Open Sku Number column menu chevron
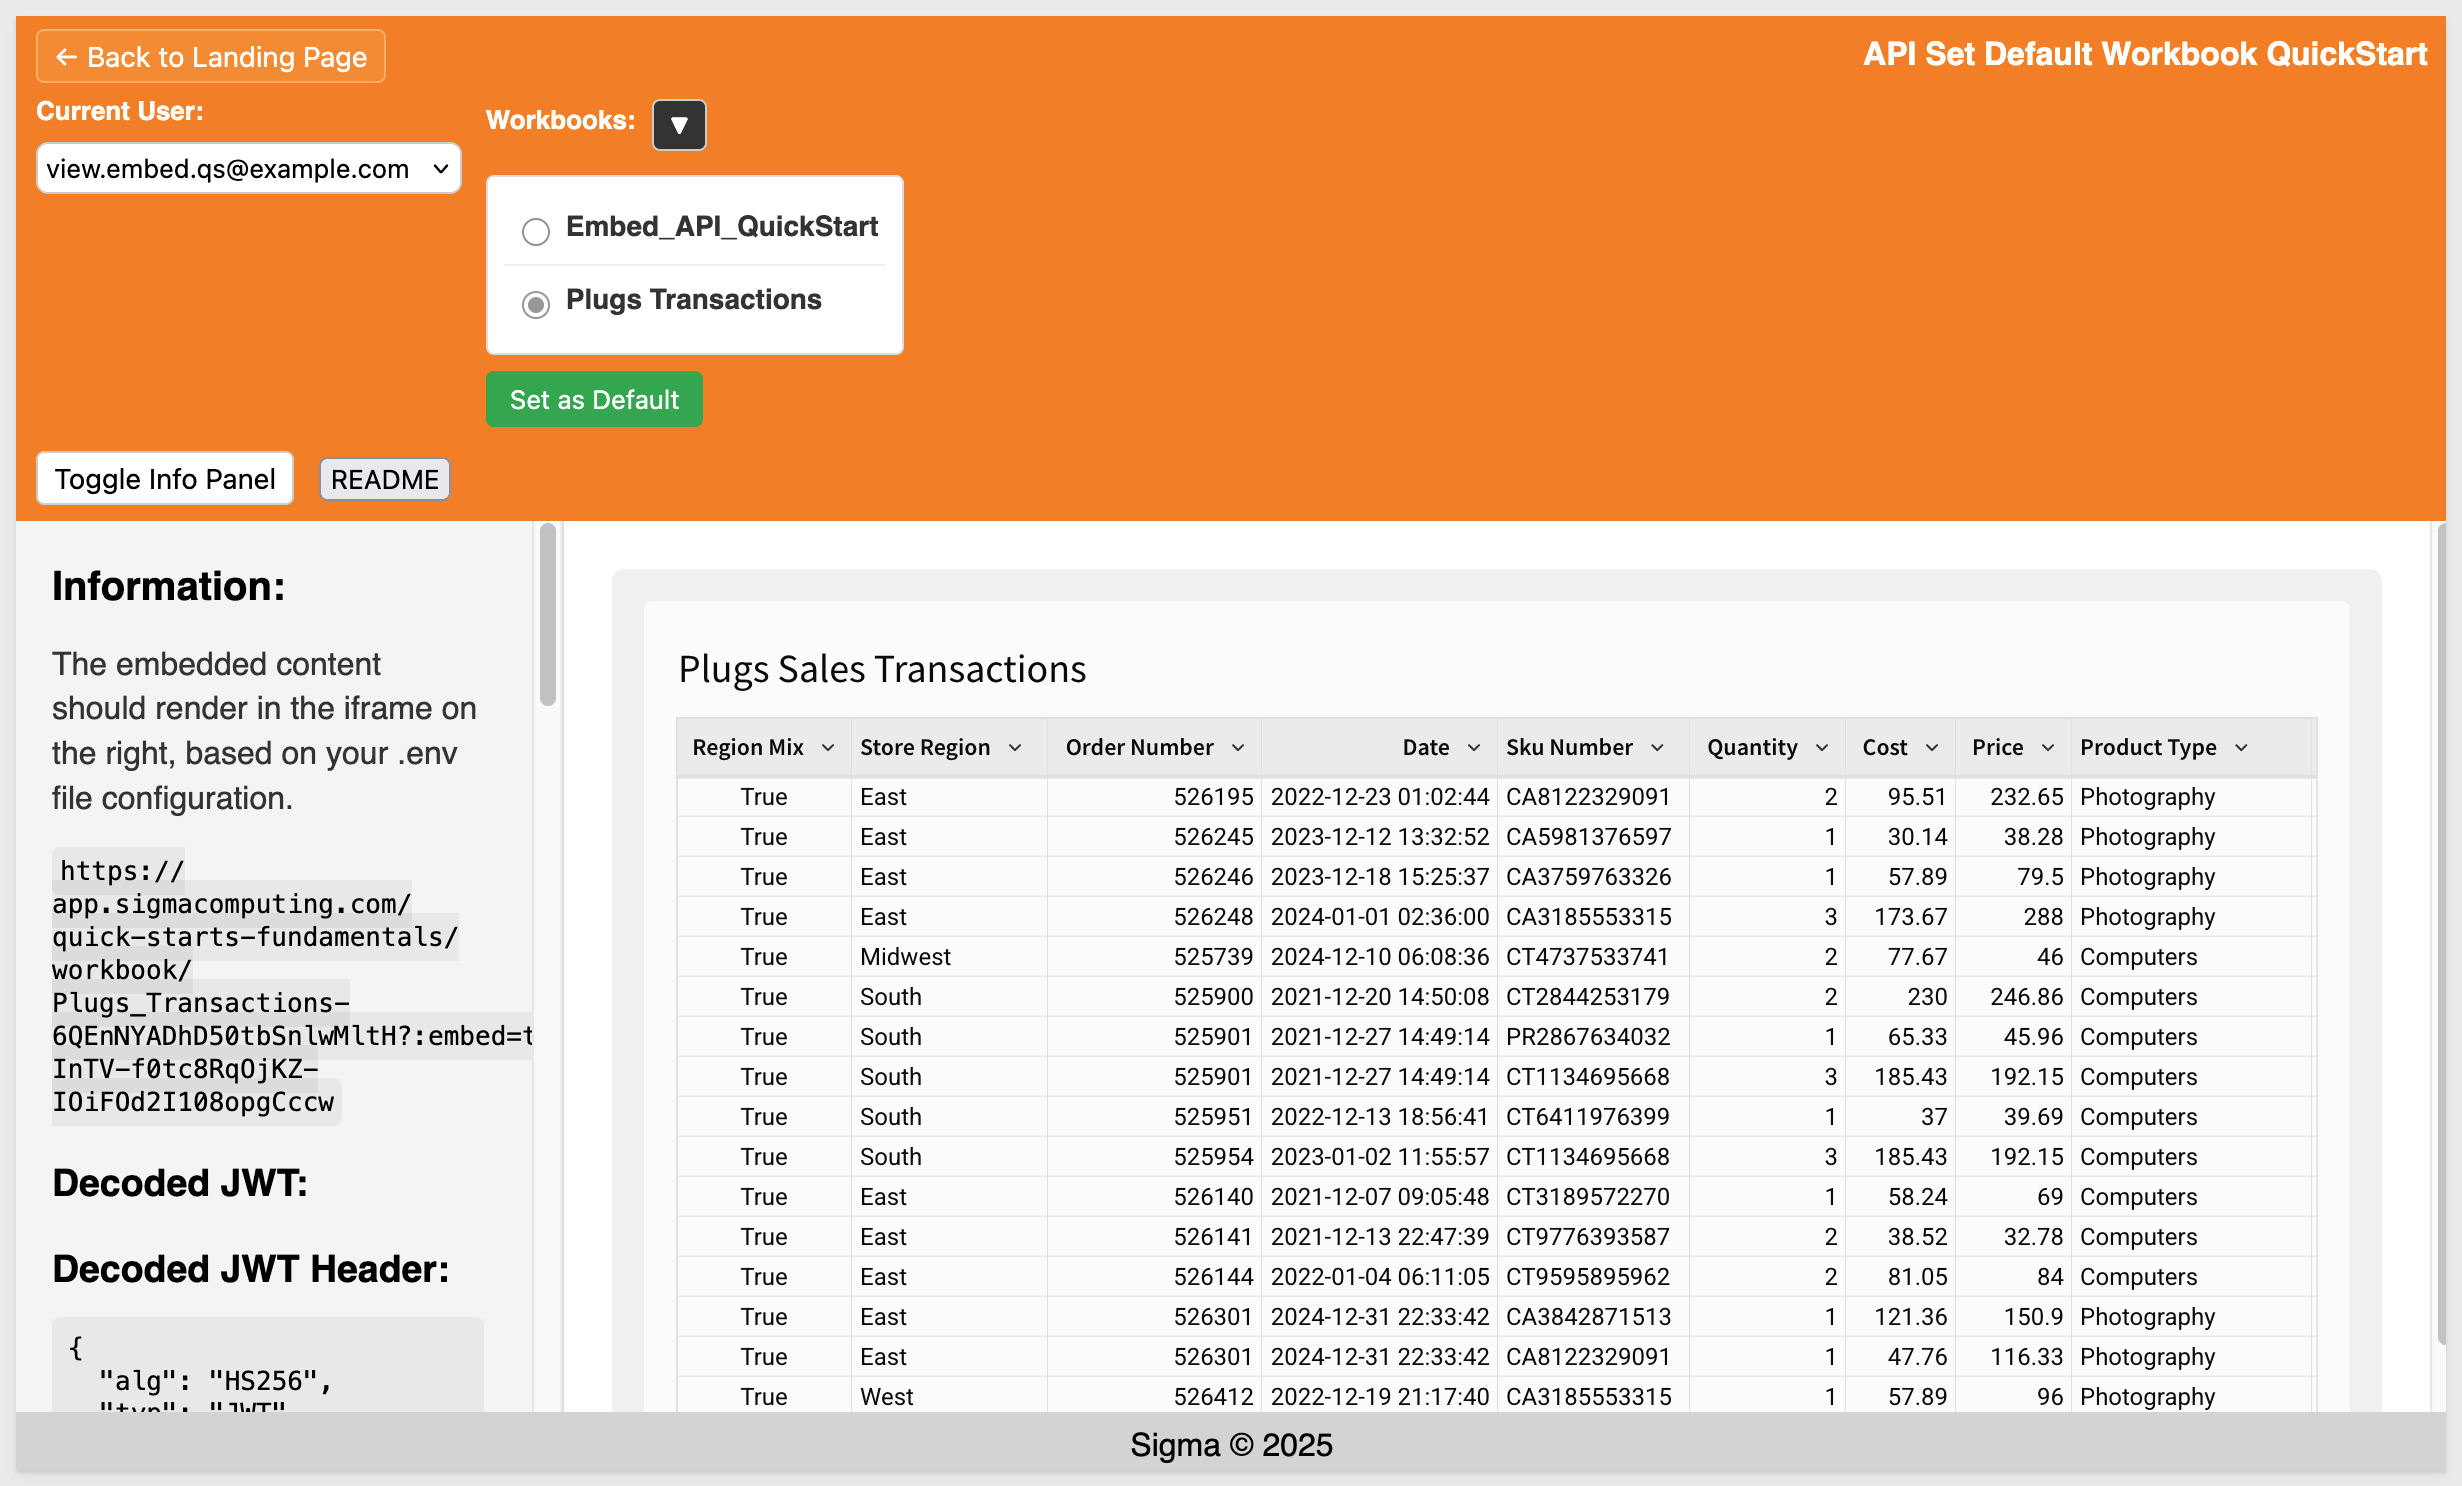This screenshot has height=1486, width=2462. click(1657, 748)
